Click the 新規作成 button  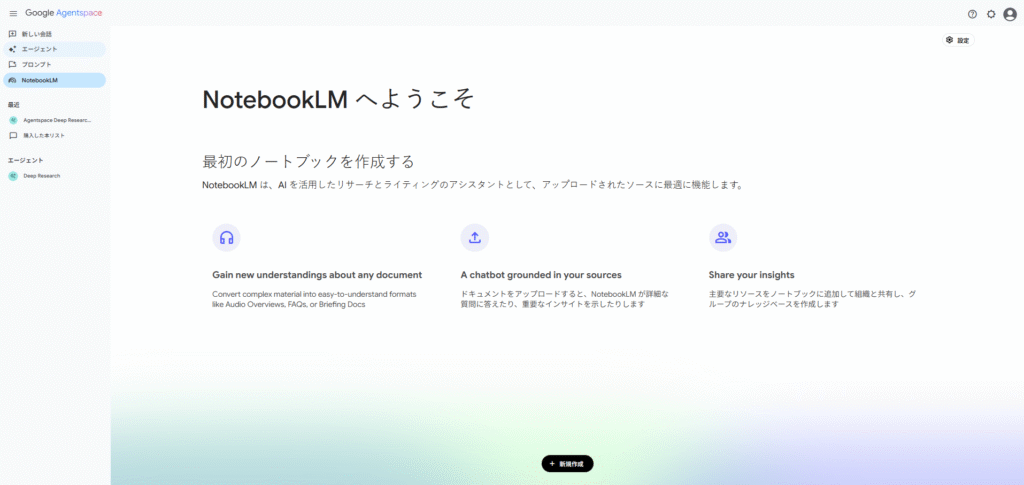[567, 463]
